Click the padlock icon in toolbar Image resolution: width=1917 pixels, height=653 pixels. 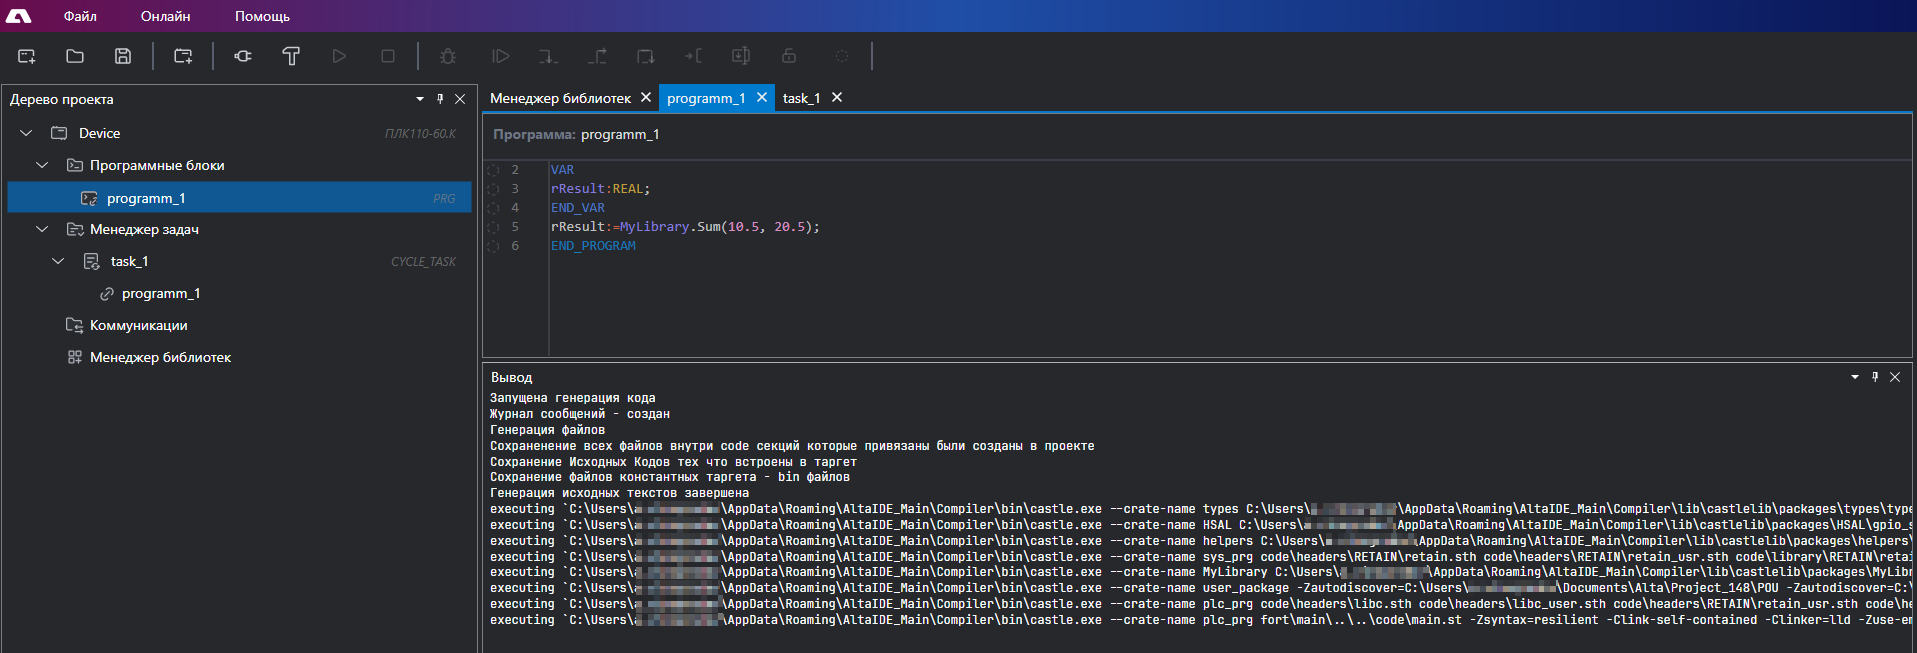[x=789, y=56]
